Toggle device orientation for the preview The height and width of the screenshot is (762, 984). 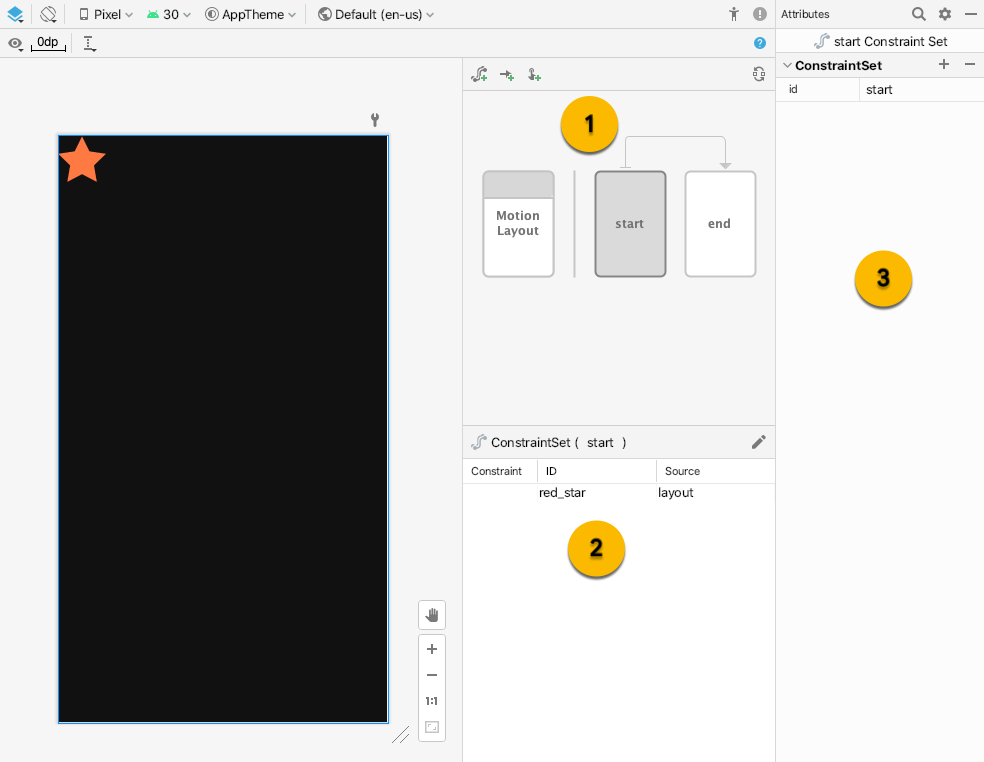click(46, 13)
